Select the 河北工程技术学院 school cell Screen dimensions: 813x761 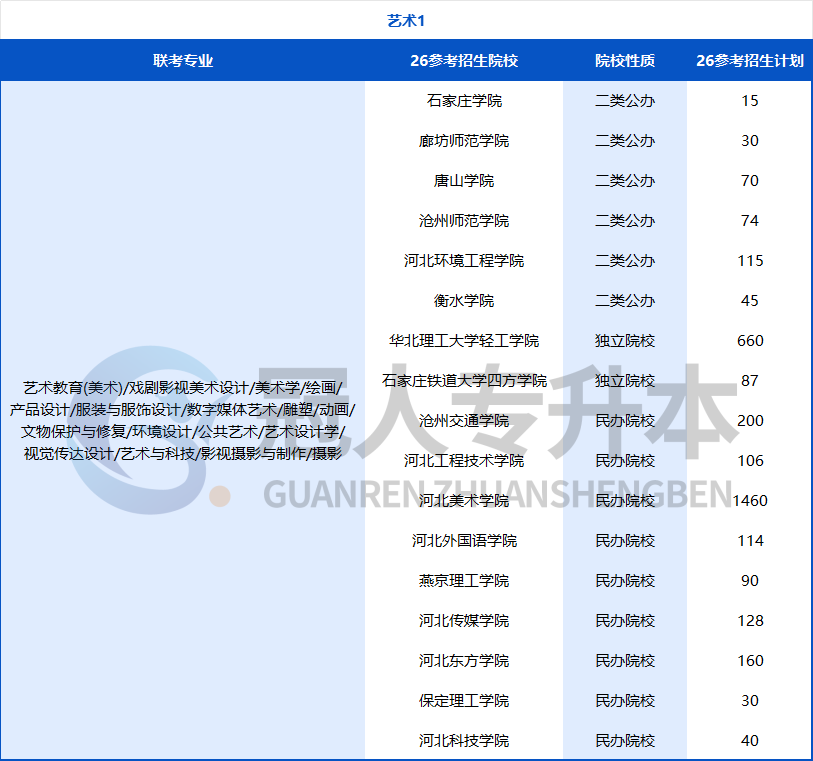tap(464, 460)
